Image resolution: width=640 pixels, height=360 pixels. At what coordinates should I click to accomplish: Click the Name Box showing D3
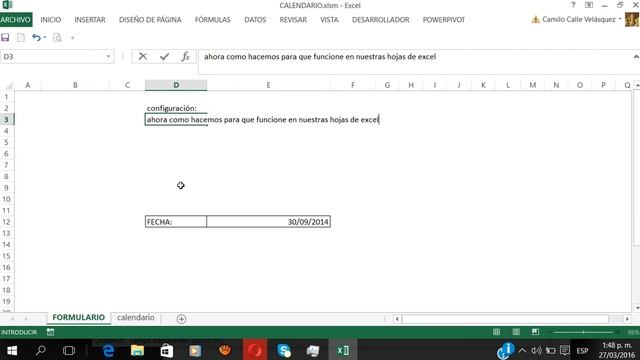[x=53, y=56]
